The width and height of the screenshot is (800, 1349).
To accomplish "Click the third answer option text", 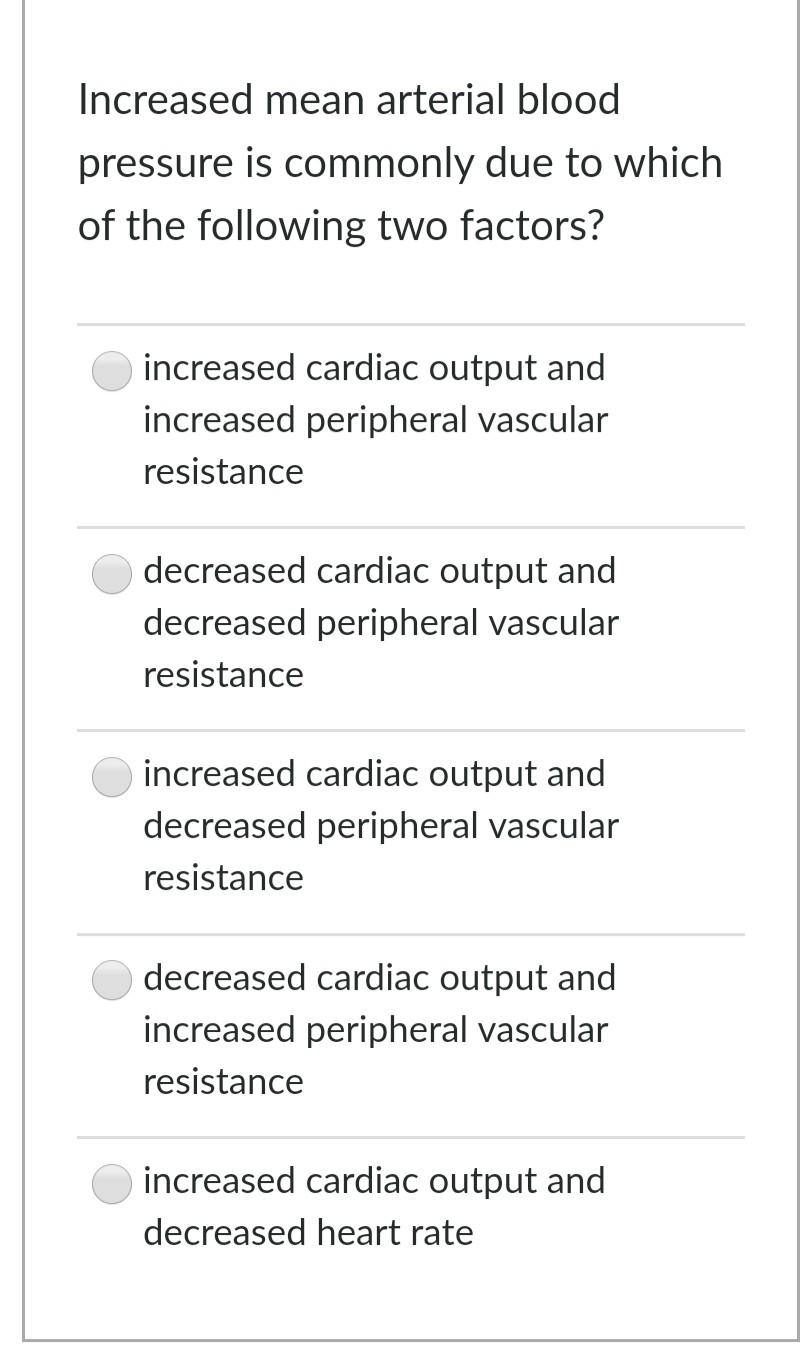I will 380,825.
